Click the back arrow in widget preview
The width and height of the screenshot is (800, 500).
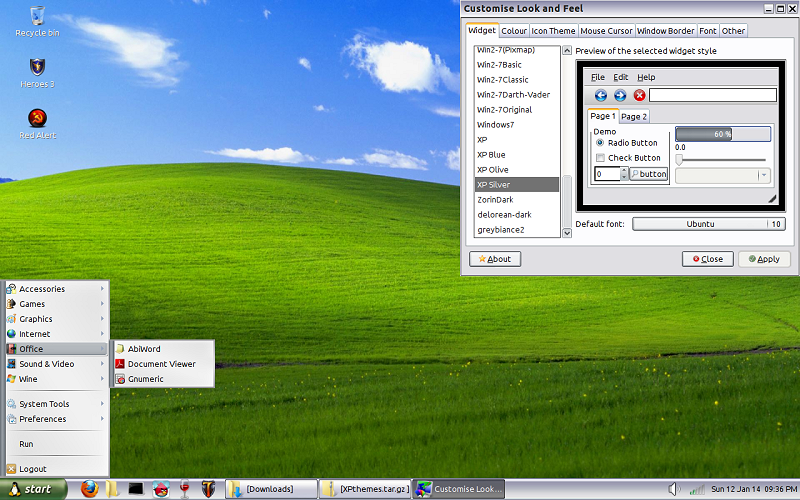click(601, 95)
